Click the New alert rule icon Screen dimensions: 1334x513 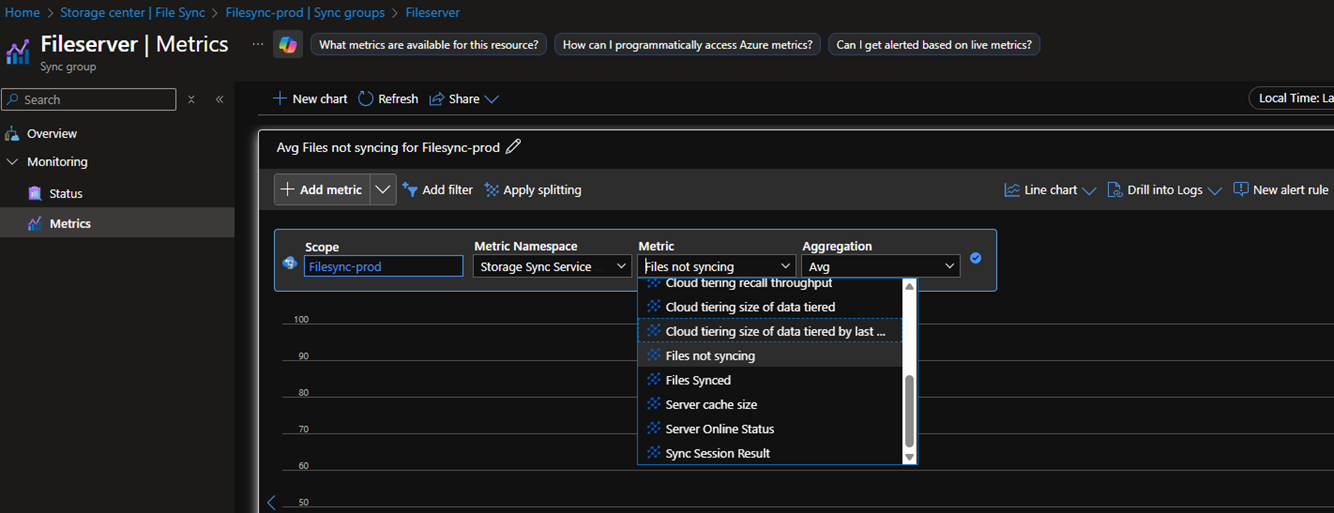tap(1241, 189)
